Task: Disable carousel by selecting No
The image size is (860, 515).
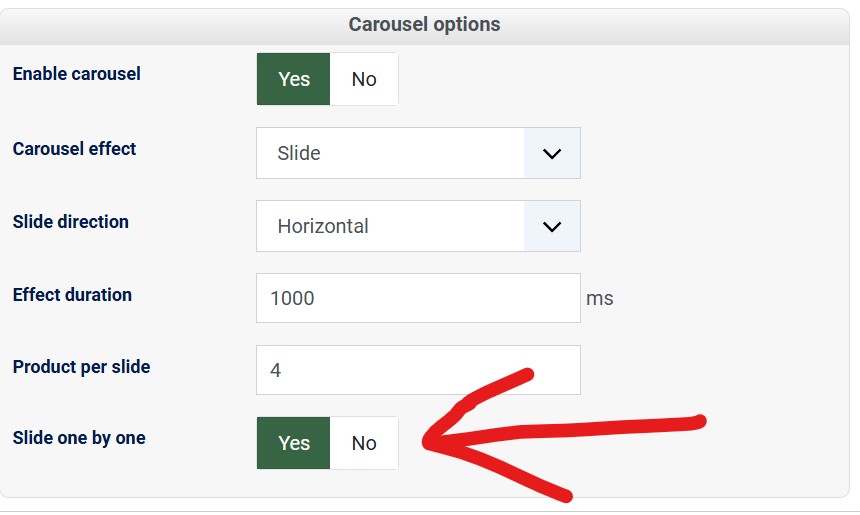Action: click(364, 79)
